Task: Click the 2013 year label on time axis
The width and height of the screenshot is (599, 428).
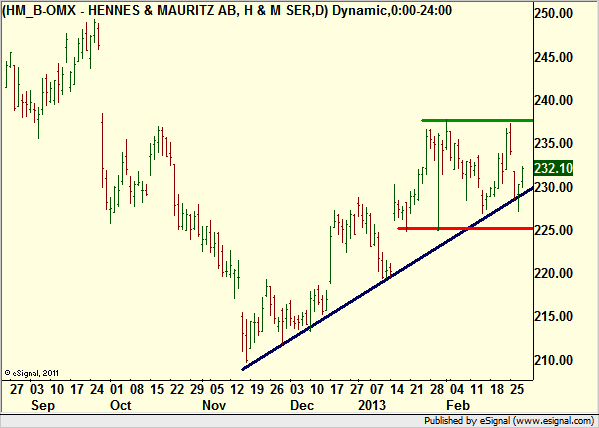Action: coord(372,405)
